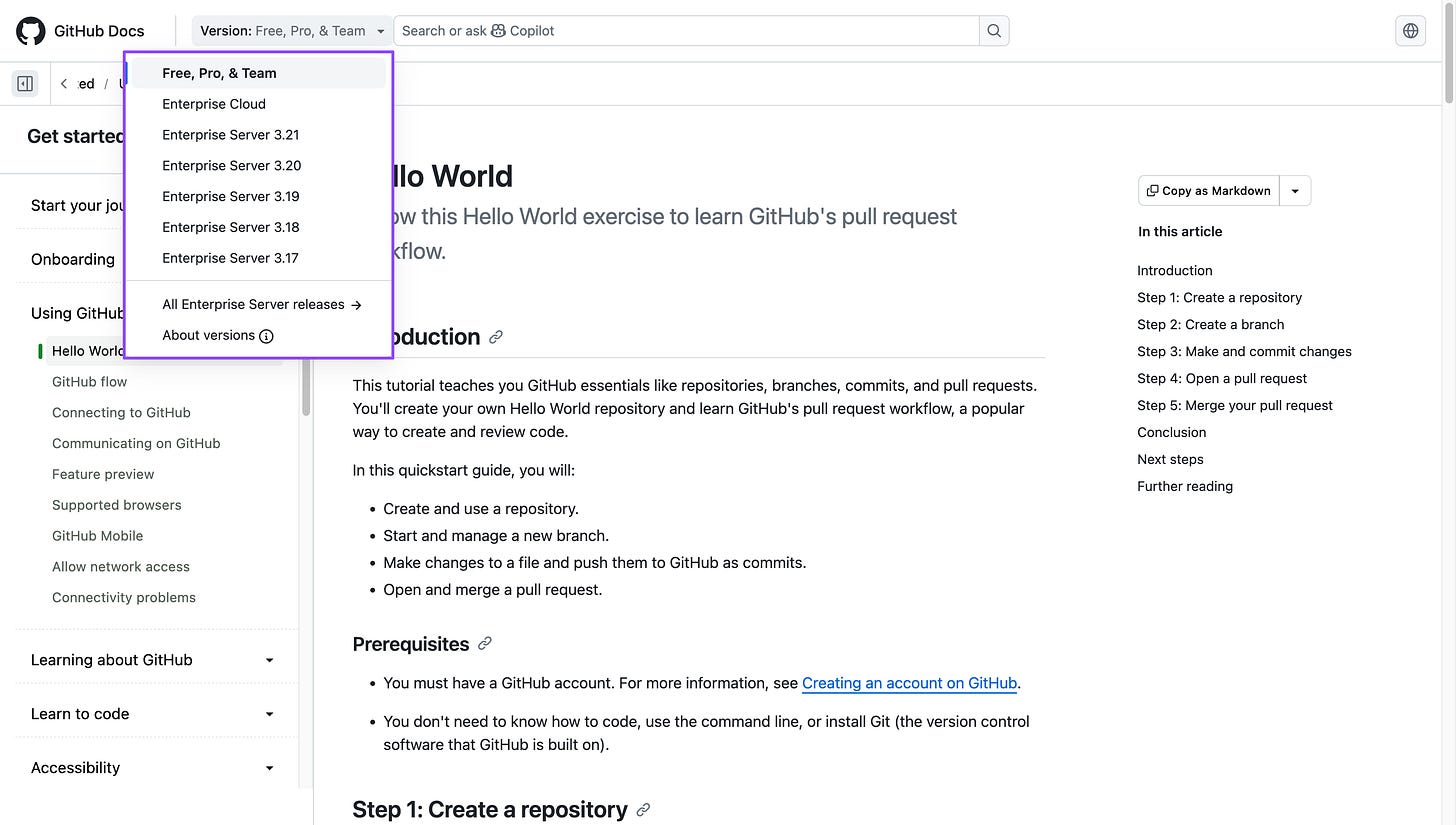This screenshot has height=825, width=1456.
Task: Click the anchor icon next to Step 1 heading
Action: [x=643, y=810]
